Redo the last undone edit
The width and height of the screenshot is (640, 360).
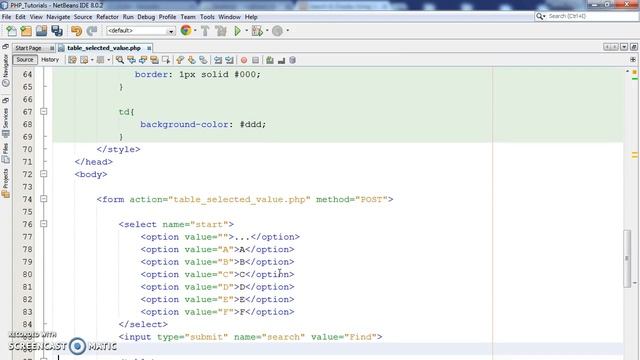point(92,31)
